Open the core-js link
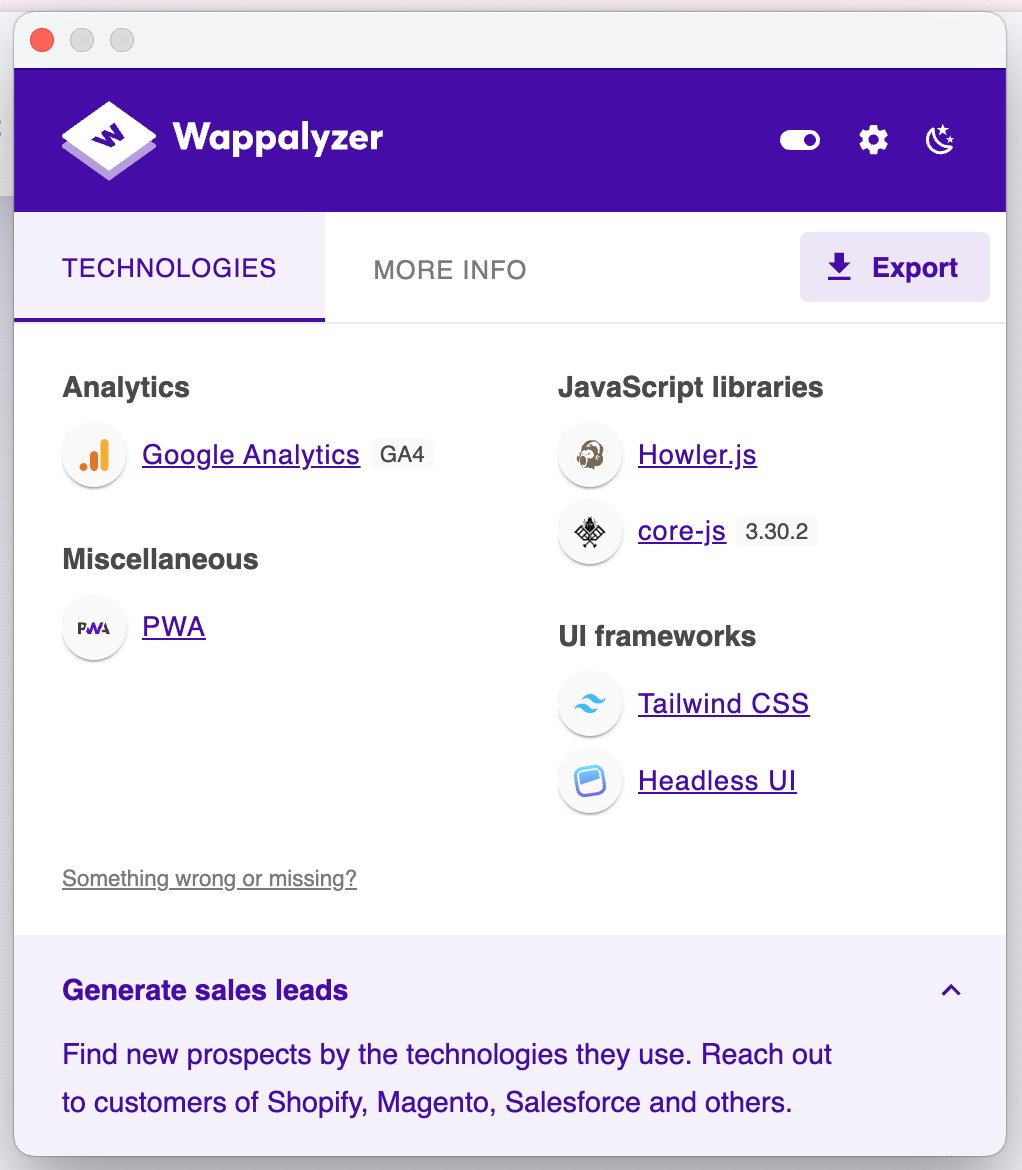The width and height of the screenshot is (1022, 1170). click(681, 531)
